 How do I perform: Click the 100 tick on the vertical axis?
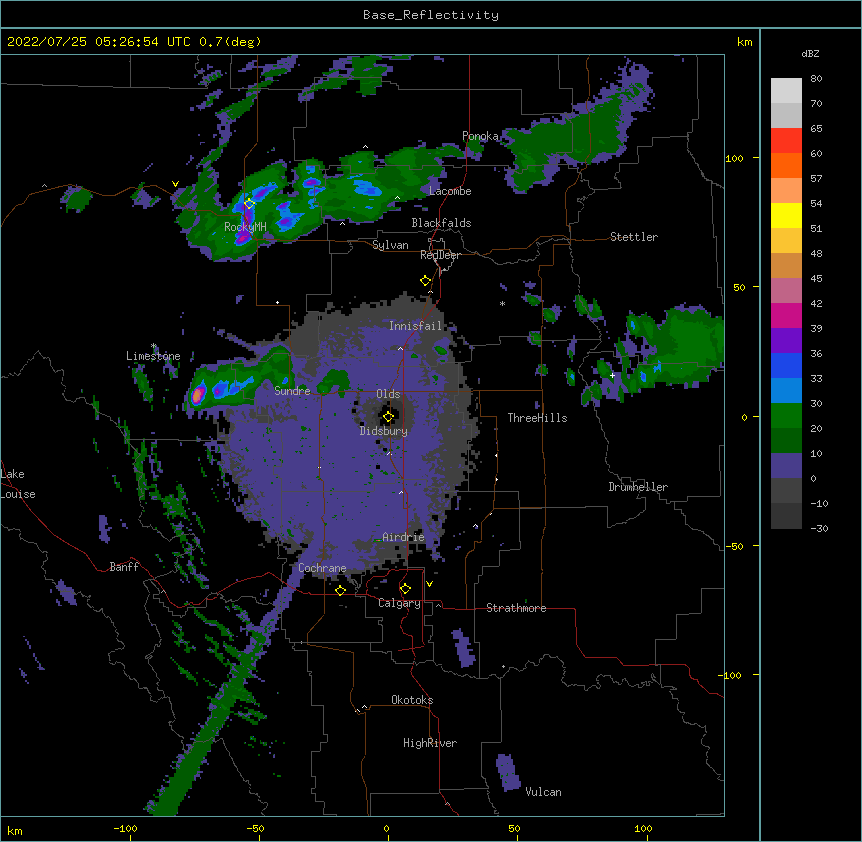[x=734, y=158]
